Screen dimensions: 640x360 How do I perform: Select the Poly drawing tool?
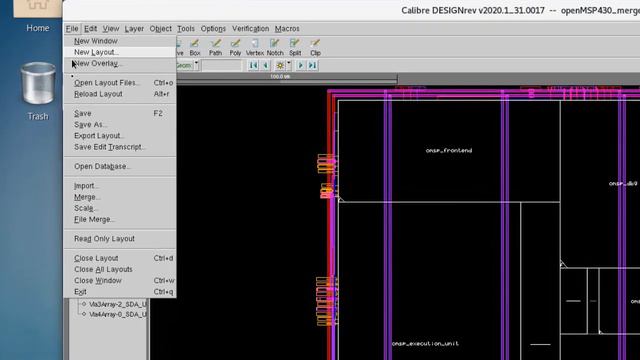235,47
